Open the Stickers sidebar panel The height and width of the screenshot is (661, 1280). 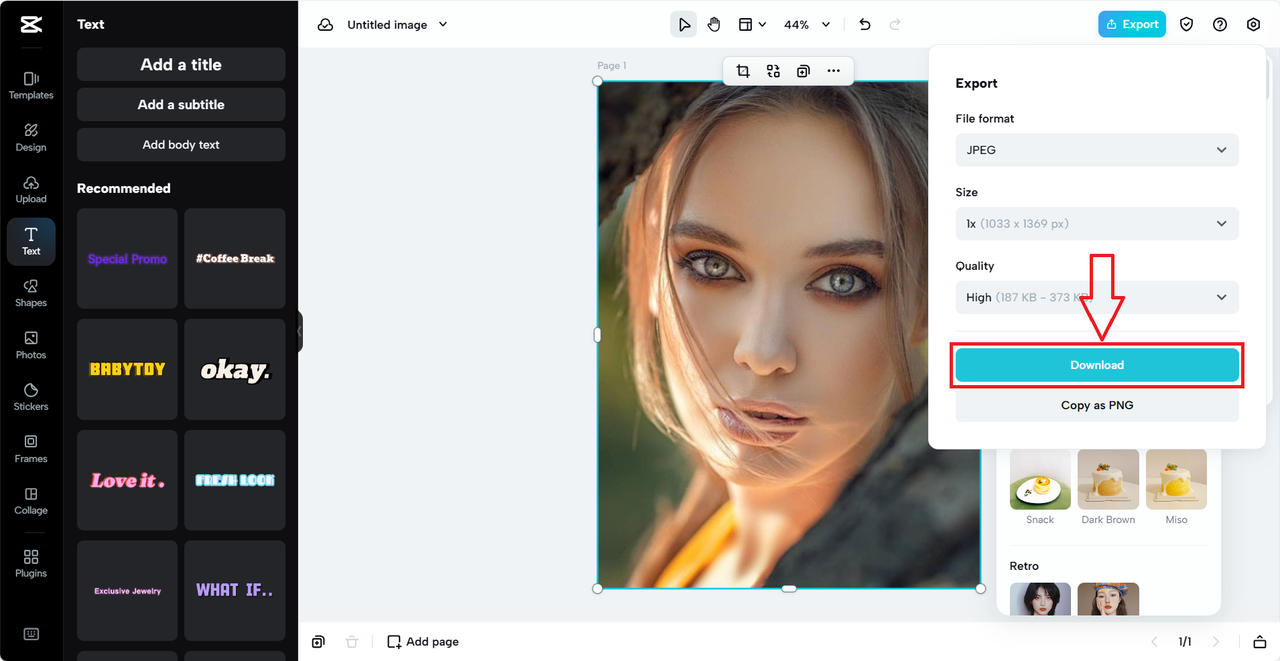click(31, 397)
